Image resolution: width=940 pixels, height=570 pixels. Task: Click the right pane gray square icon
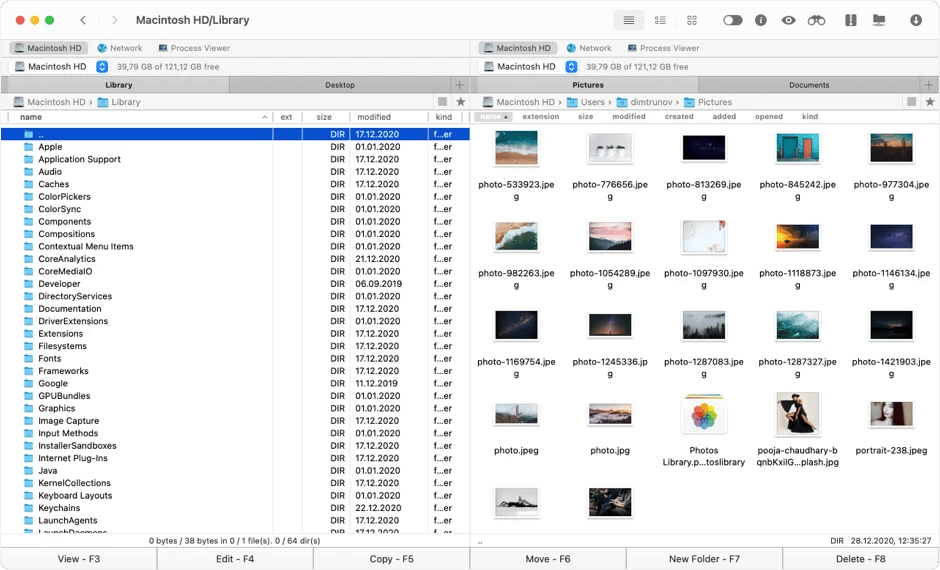[x=912, y=102]
